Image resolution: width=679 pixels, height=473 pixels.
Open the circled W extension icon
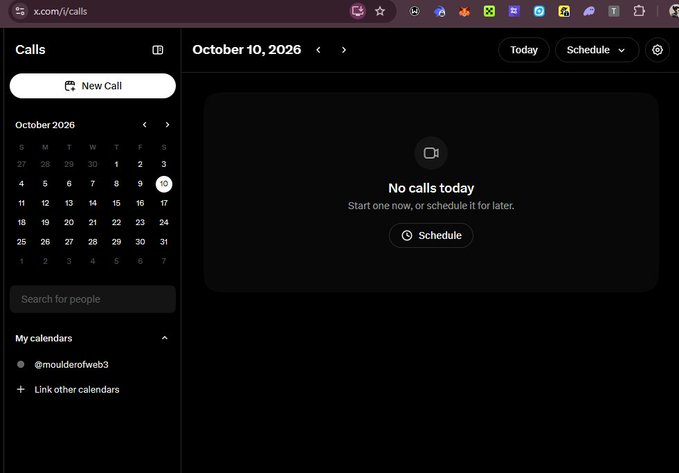click(x=414, y=11)
